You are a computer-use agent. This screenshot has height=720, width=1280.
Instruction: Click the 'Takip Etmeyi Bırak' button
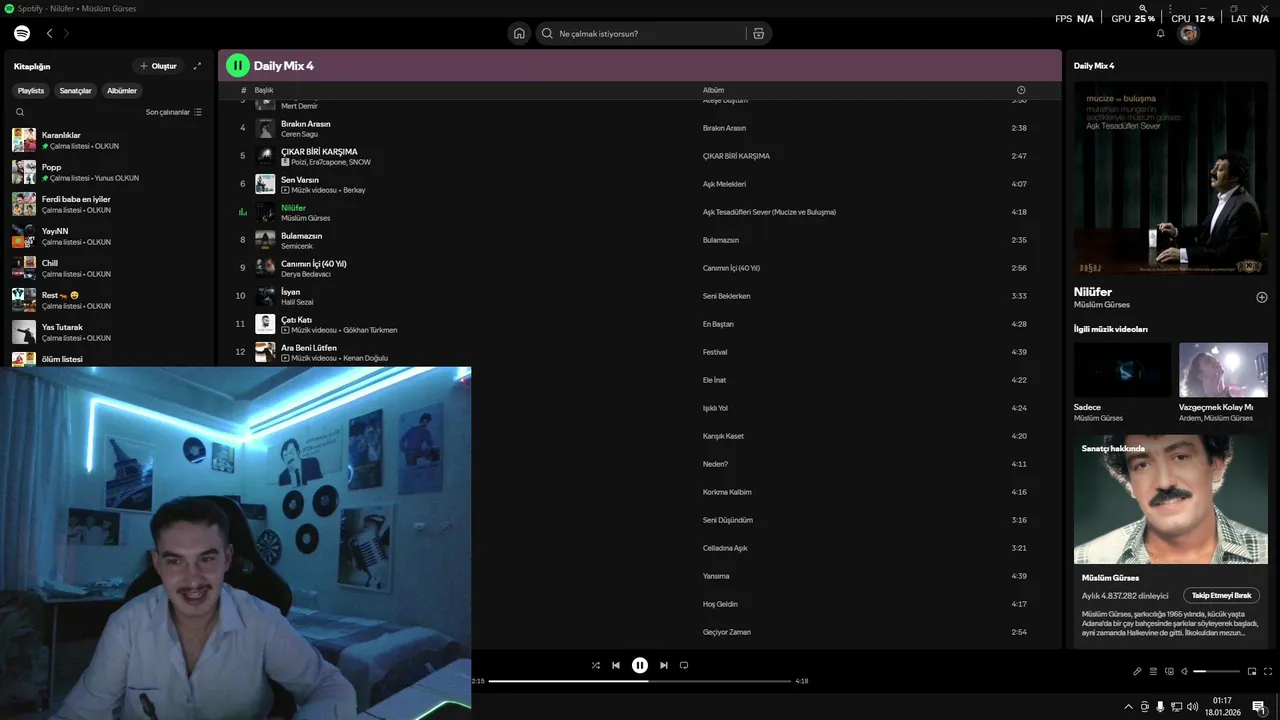pyautogui.click(x=1221, y=595)
